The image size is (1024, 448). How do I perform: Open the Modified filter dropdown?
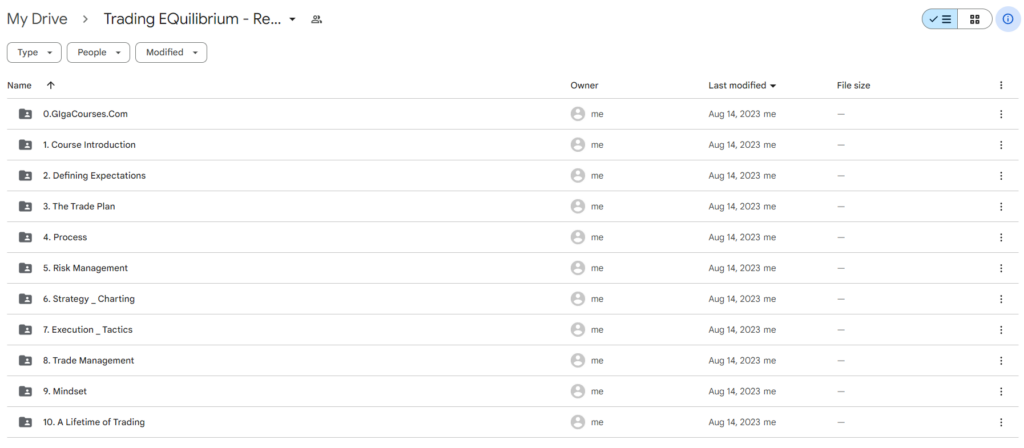click(171, 52)
